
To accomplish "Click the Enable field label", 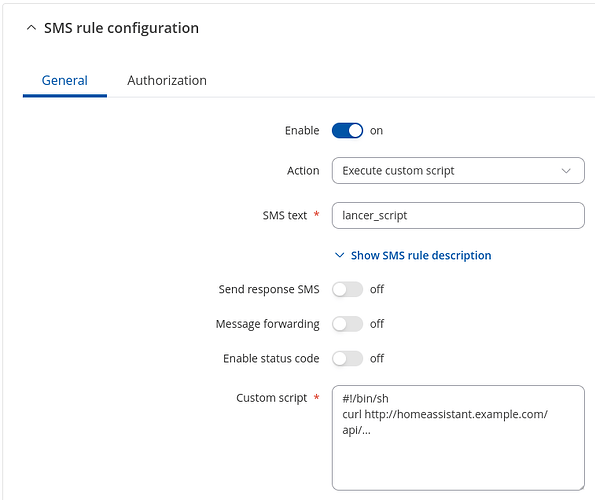I will click(302, 131).
